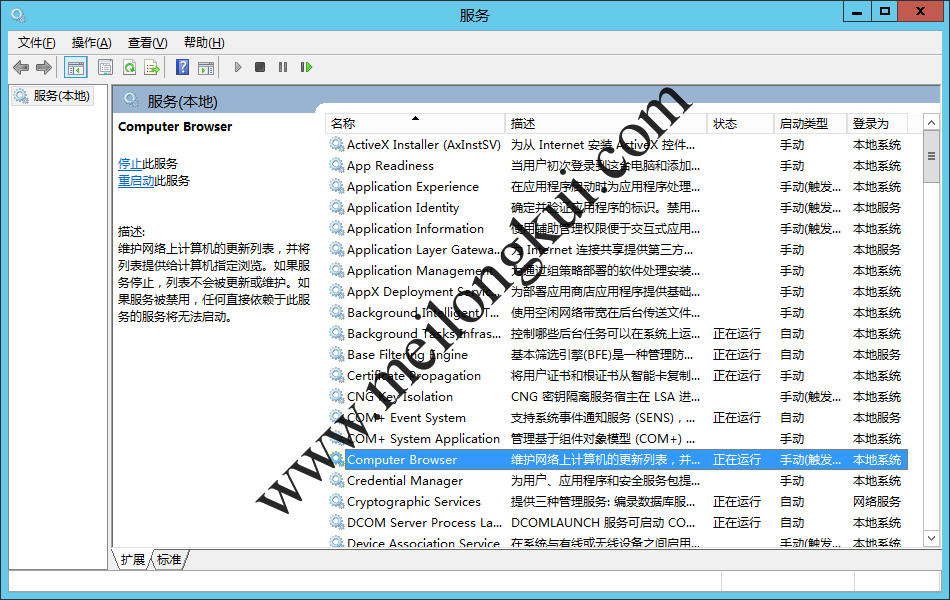Click gear icon of CNG Key Isolation
Image resolution: width=950 pixels, height=600 pixels.
click(337, 396)
